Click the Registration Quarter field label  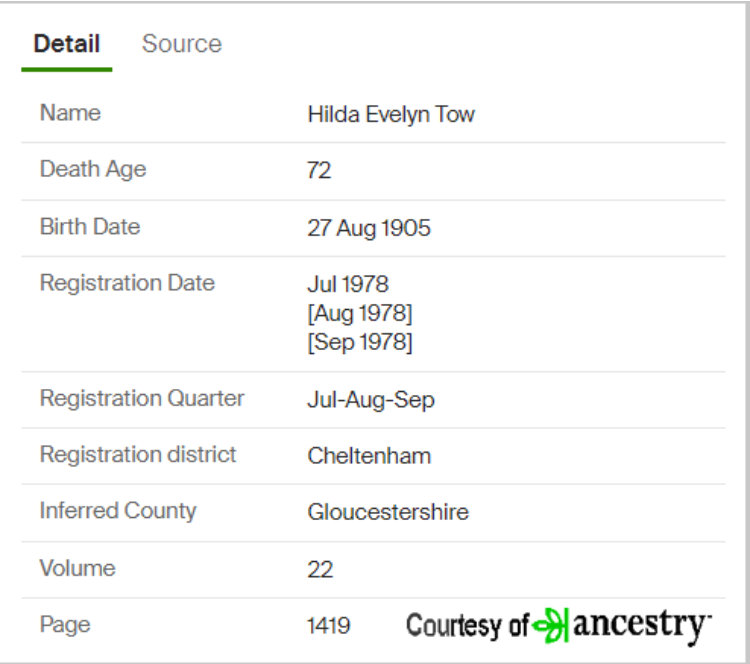point(141,398)
